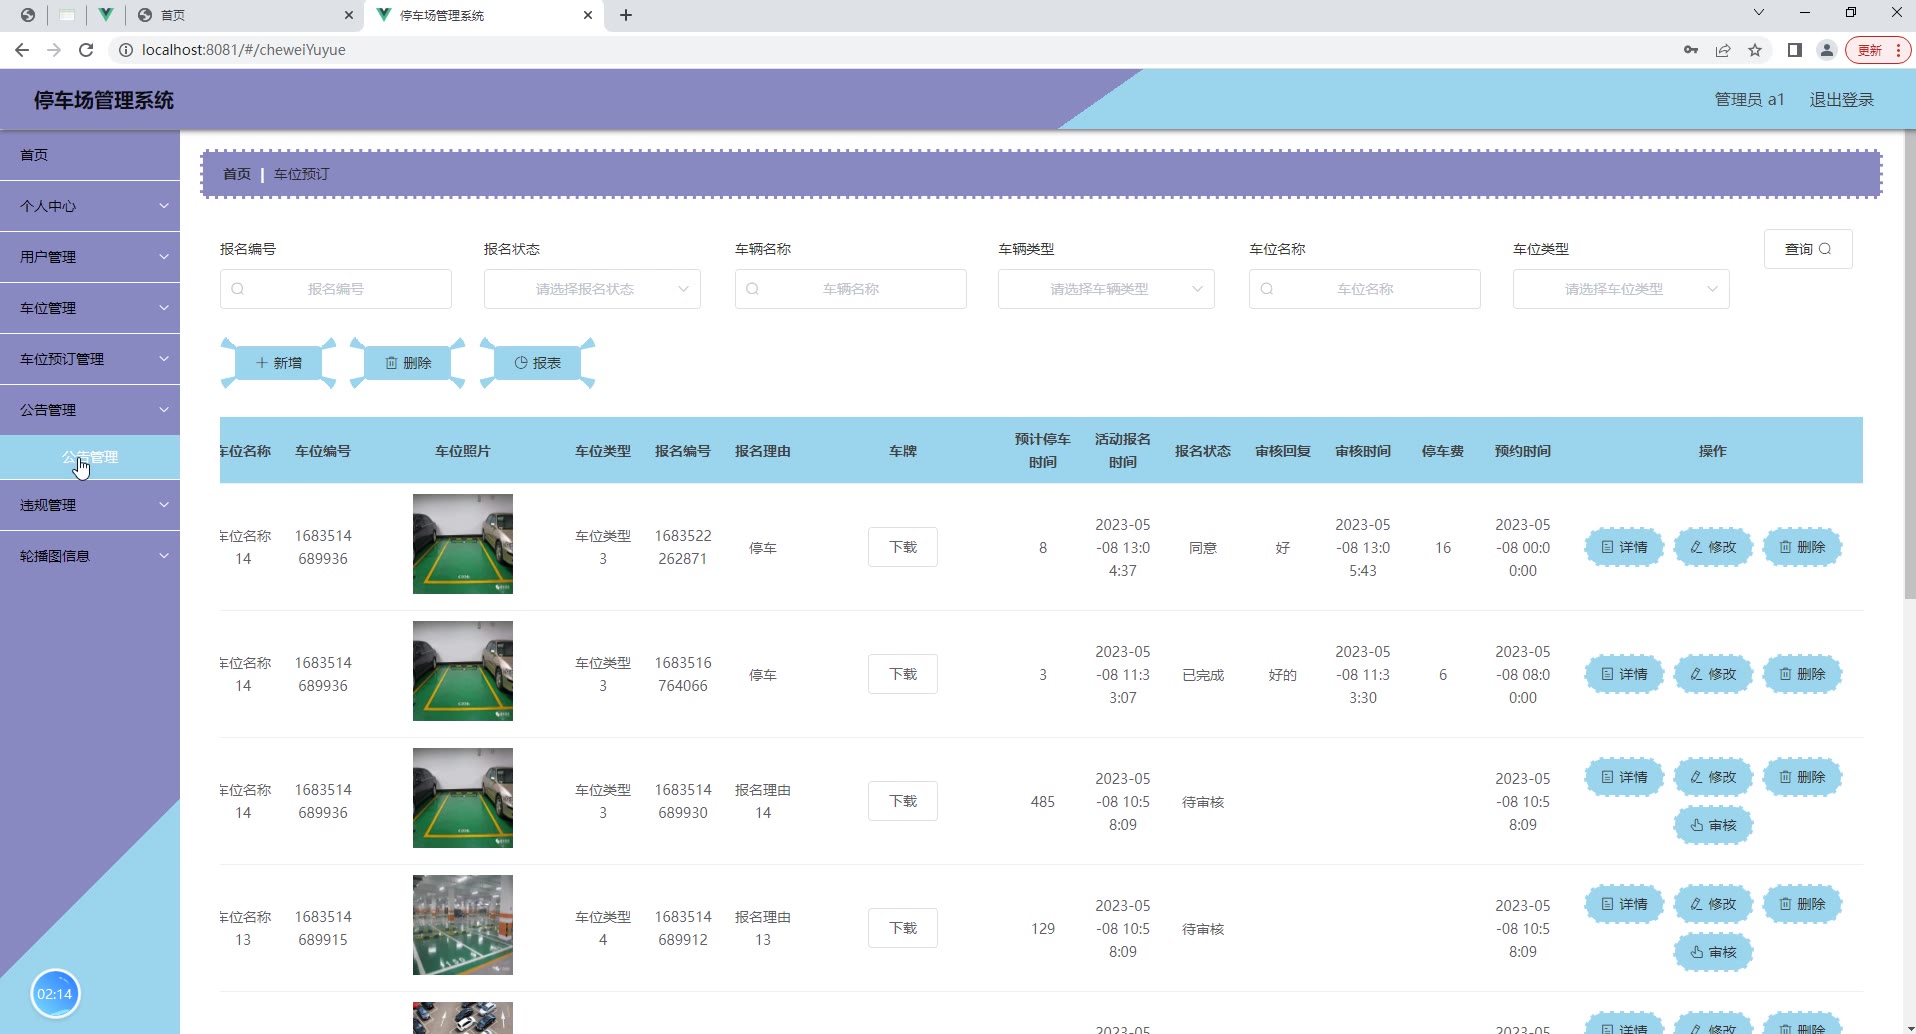Expand 车位管理 sidebar menu
The height and width of the screenshot is (1034, 1916).
[90, 308]
